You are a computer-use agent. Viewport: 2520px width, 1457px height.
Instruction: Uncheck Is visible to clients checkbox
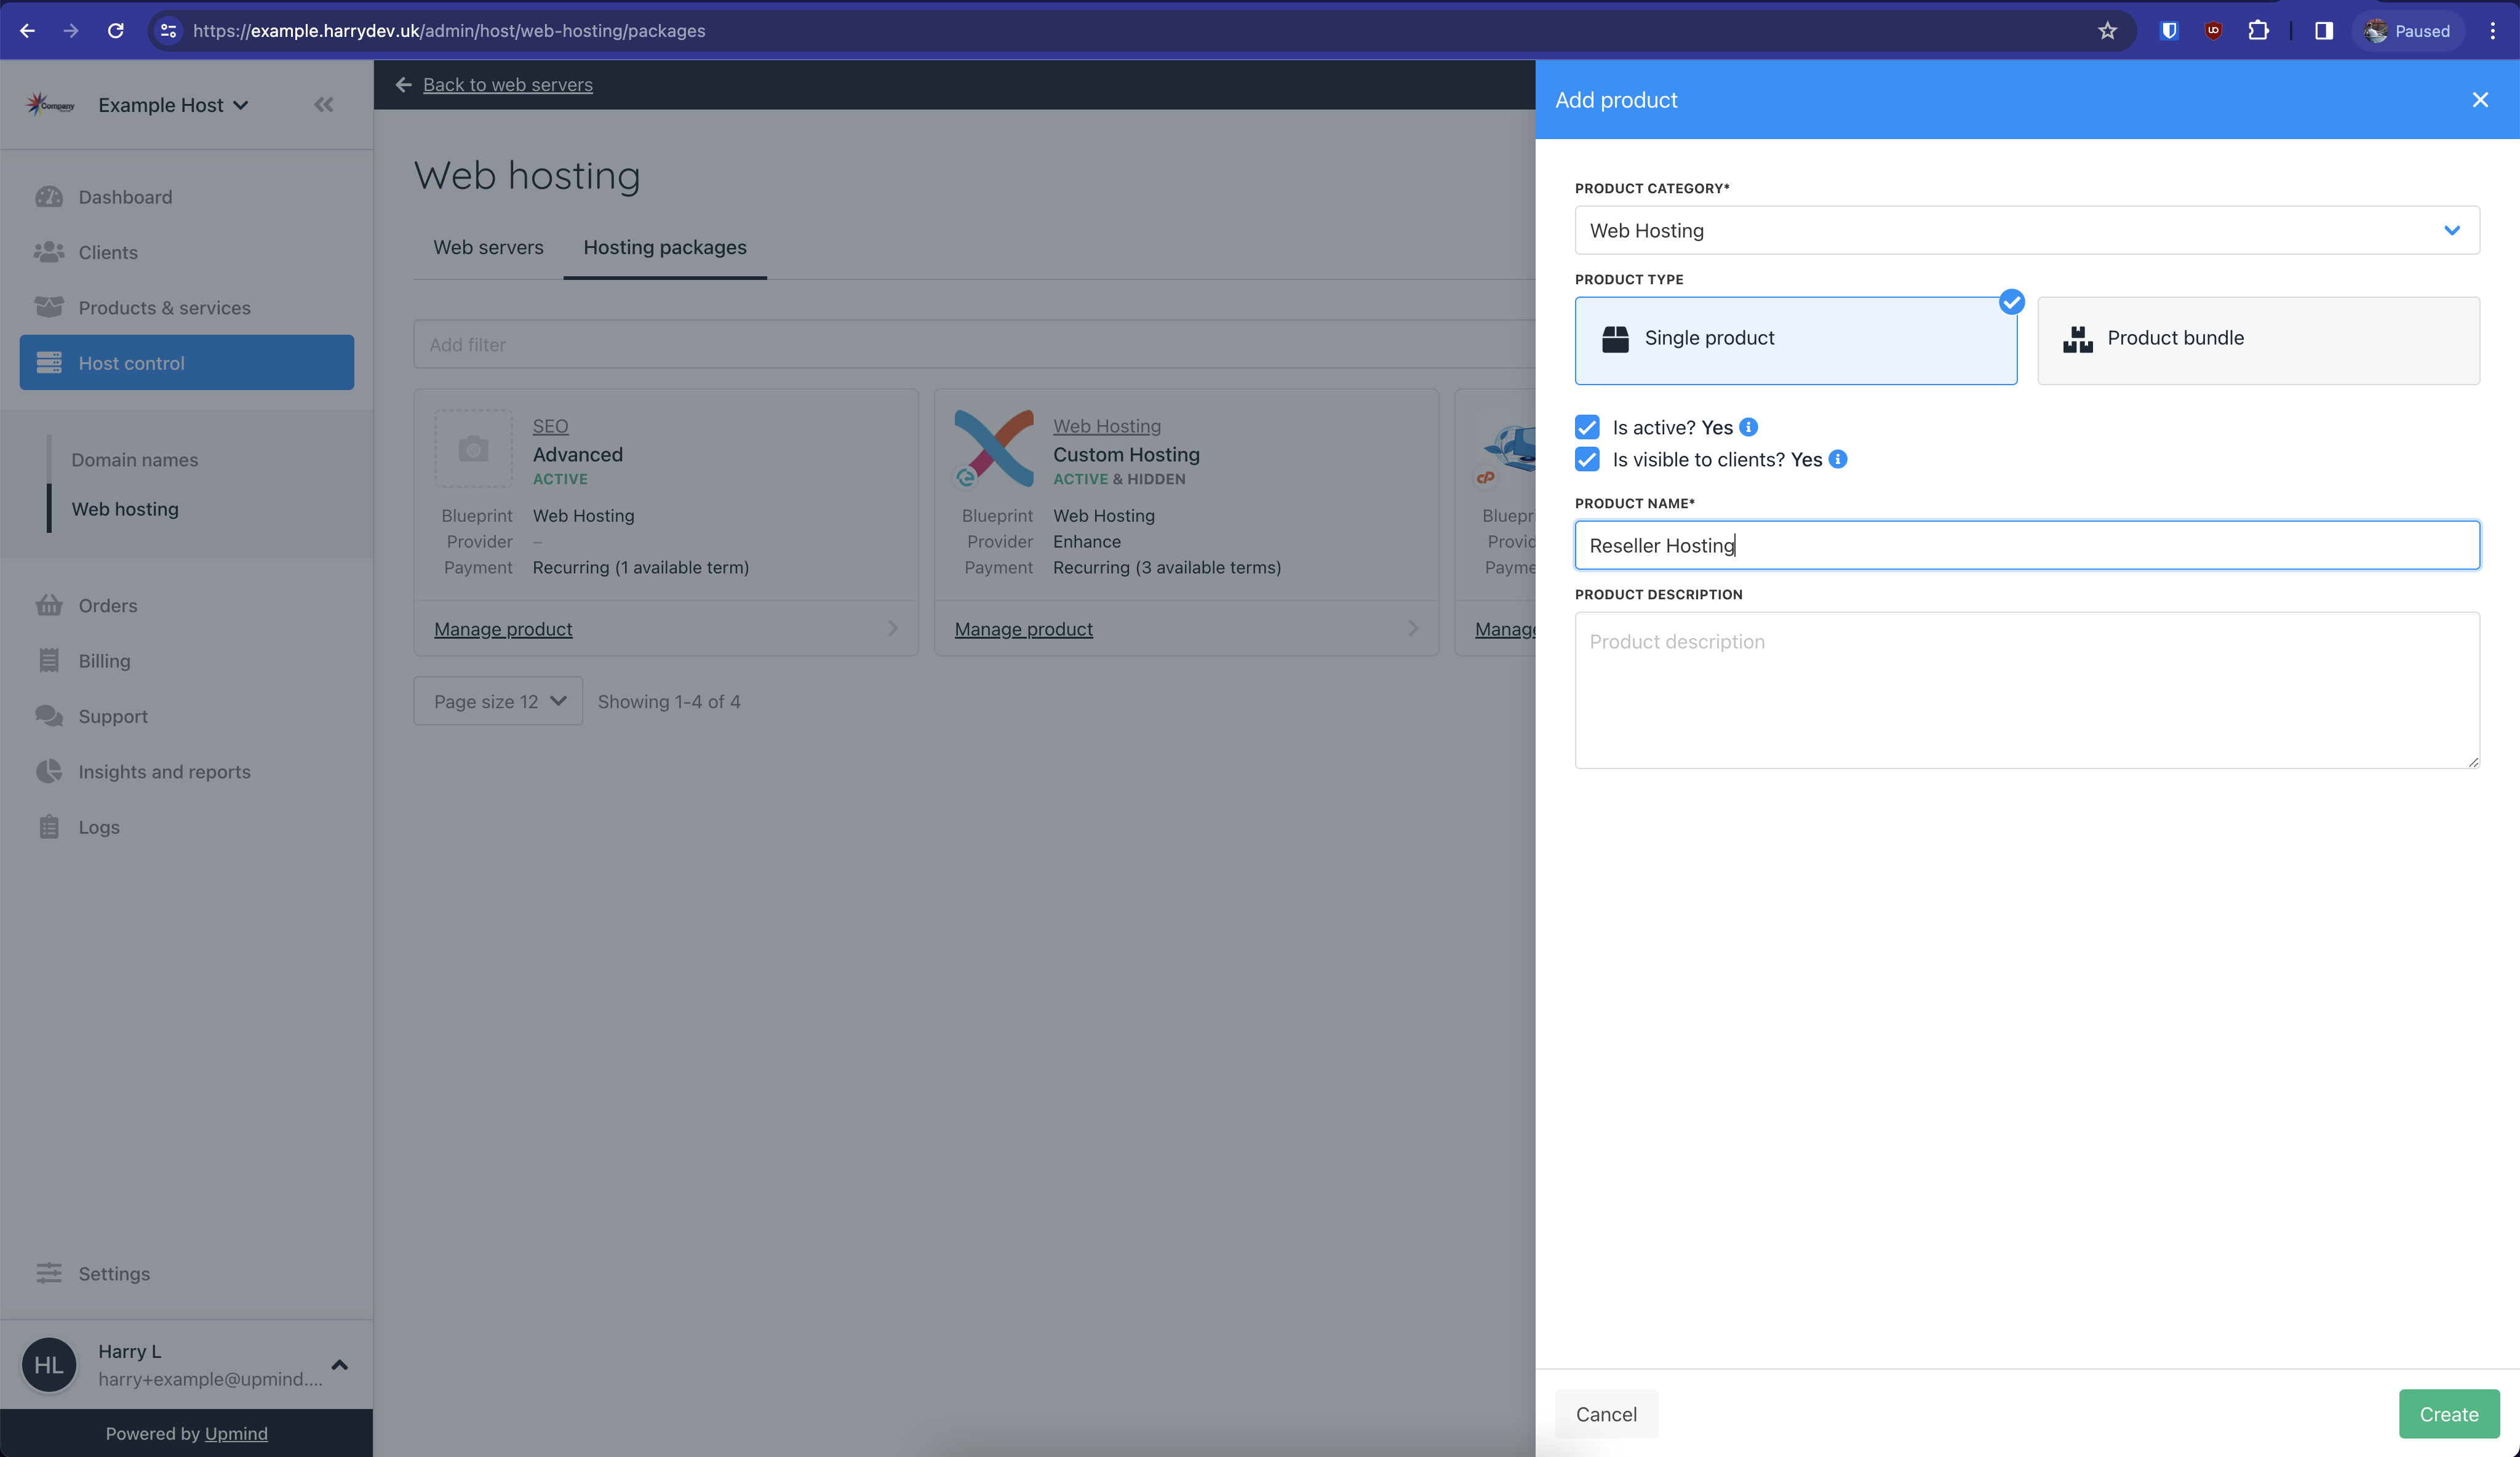pyautogui.click(x=1587, y=459)
